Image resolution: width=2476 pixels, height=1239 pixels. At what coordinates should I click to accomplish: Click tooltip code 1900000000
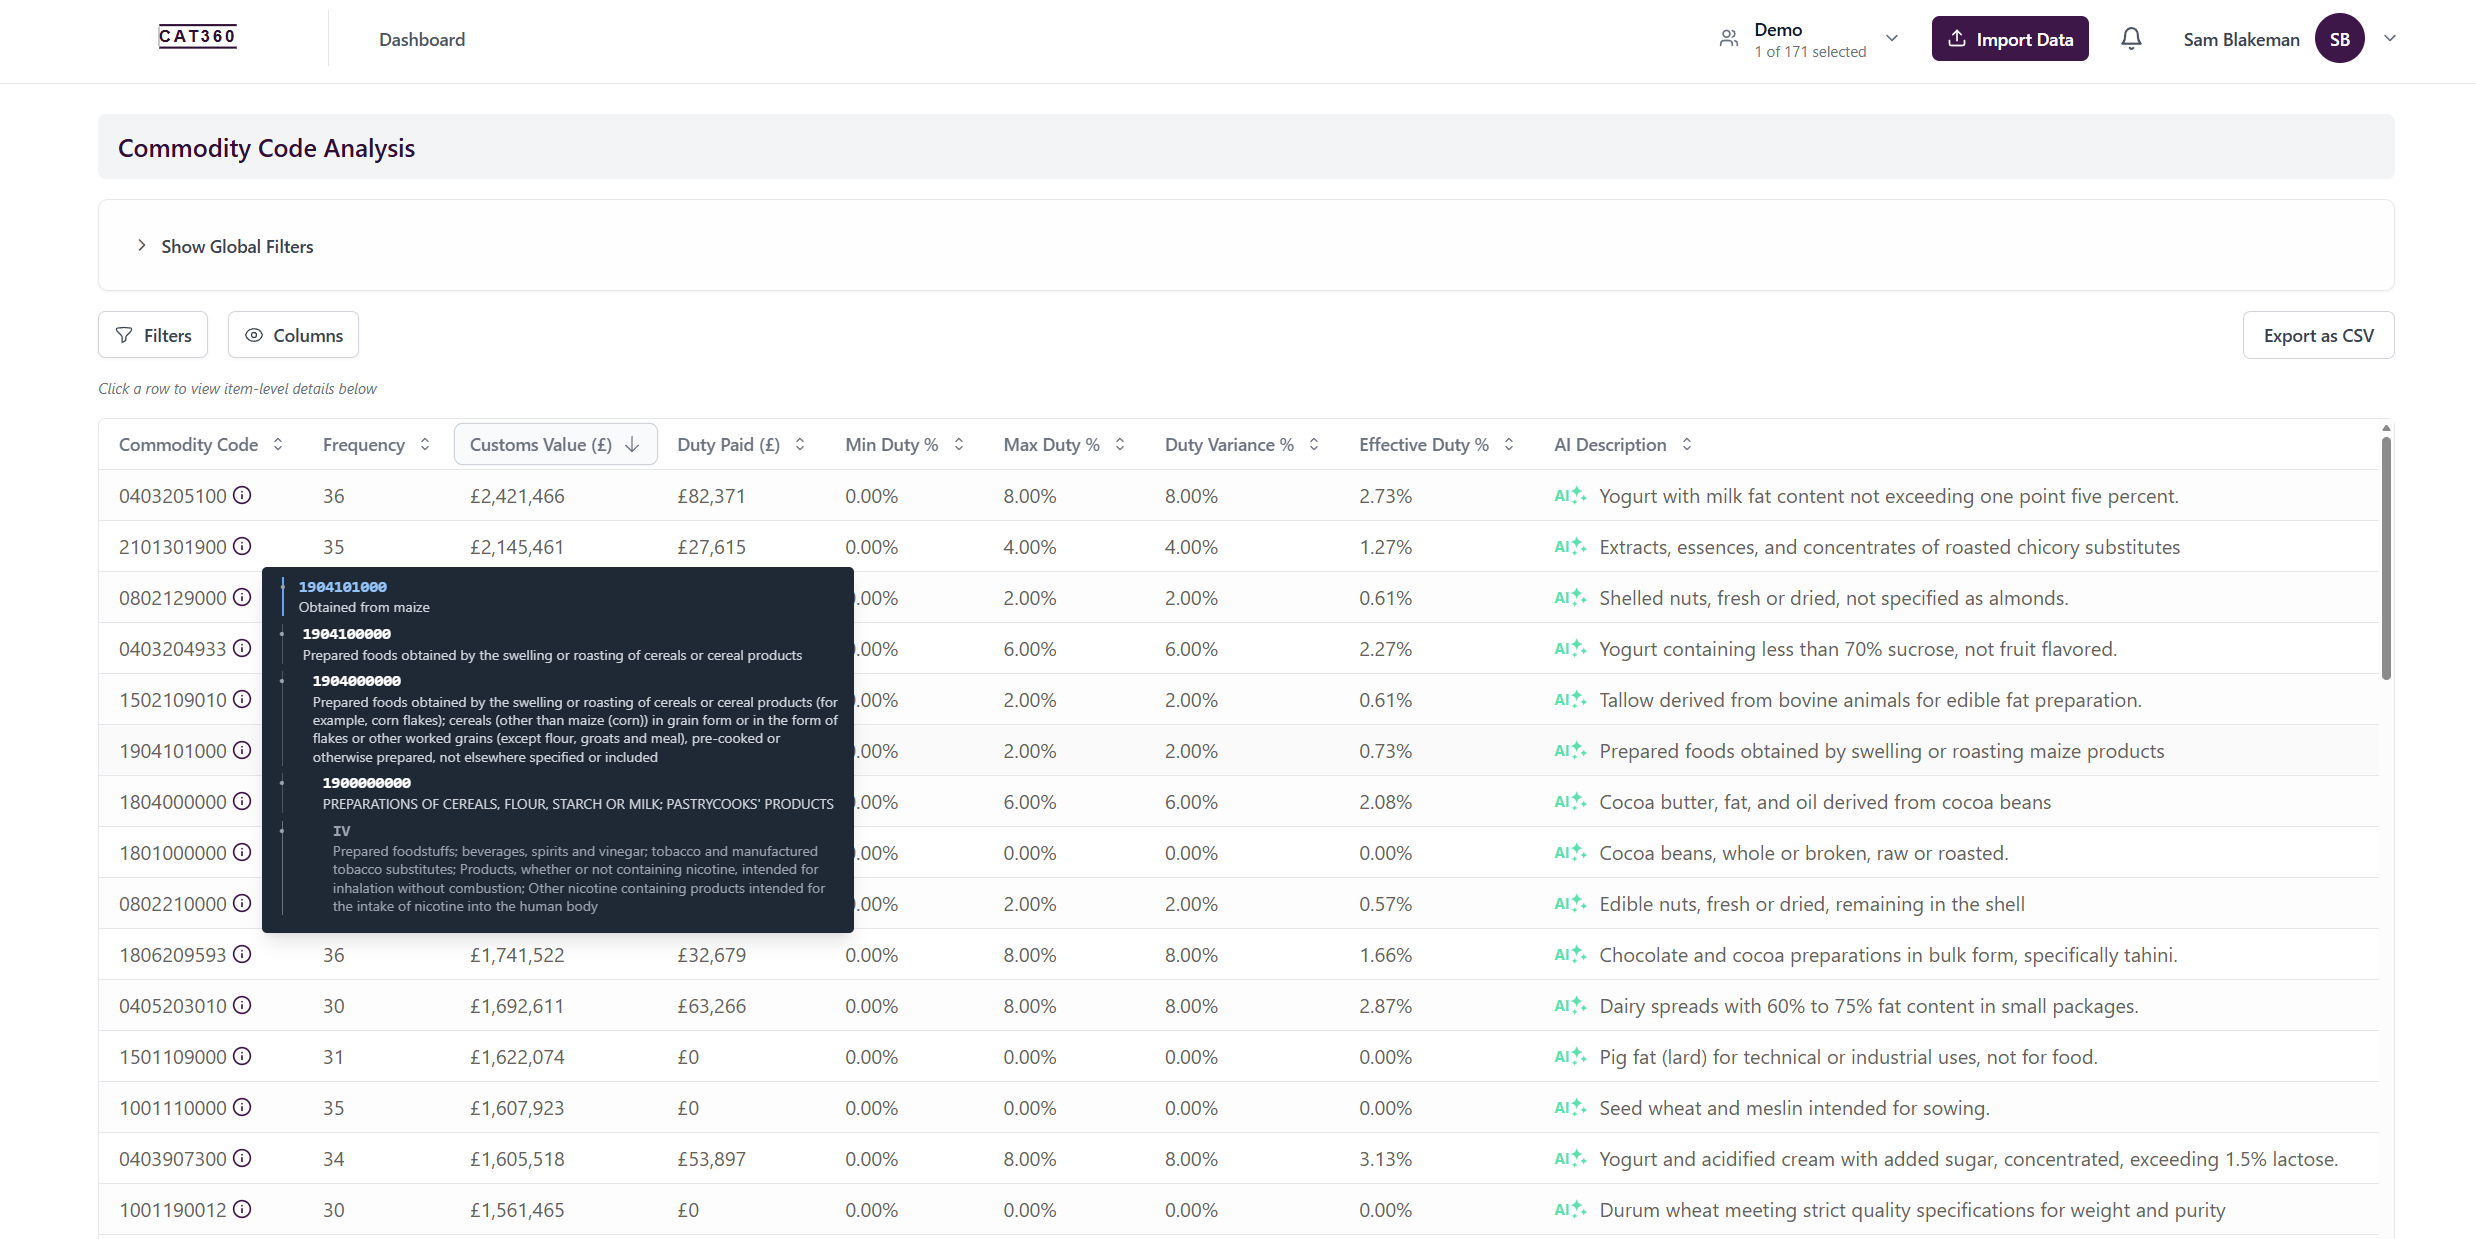click(x=366, y=783)
